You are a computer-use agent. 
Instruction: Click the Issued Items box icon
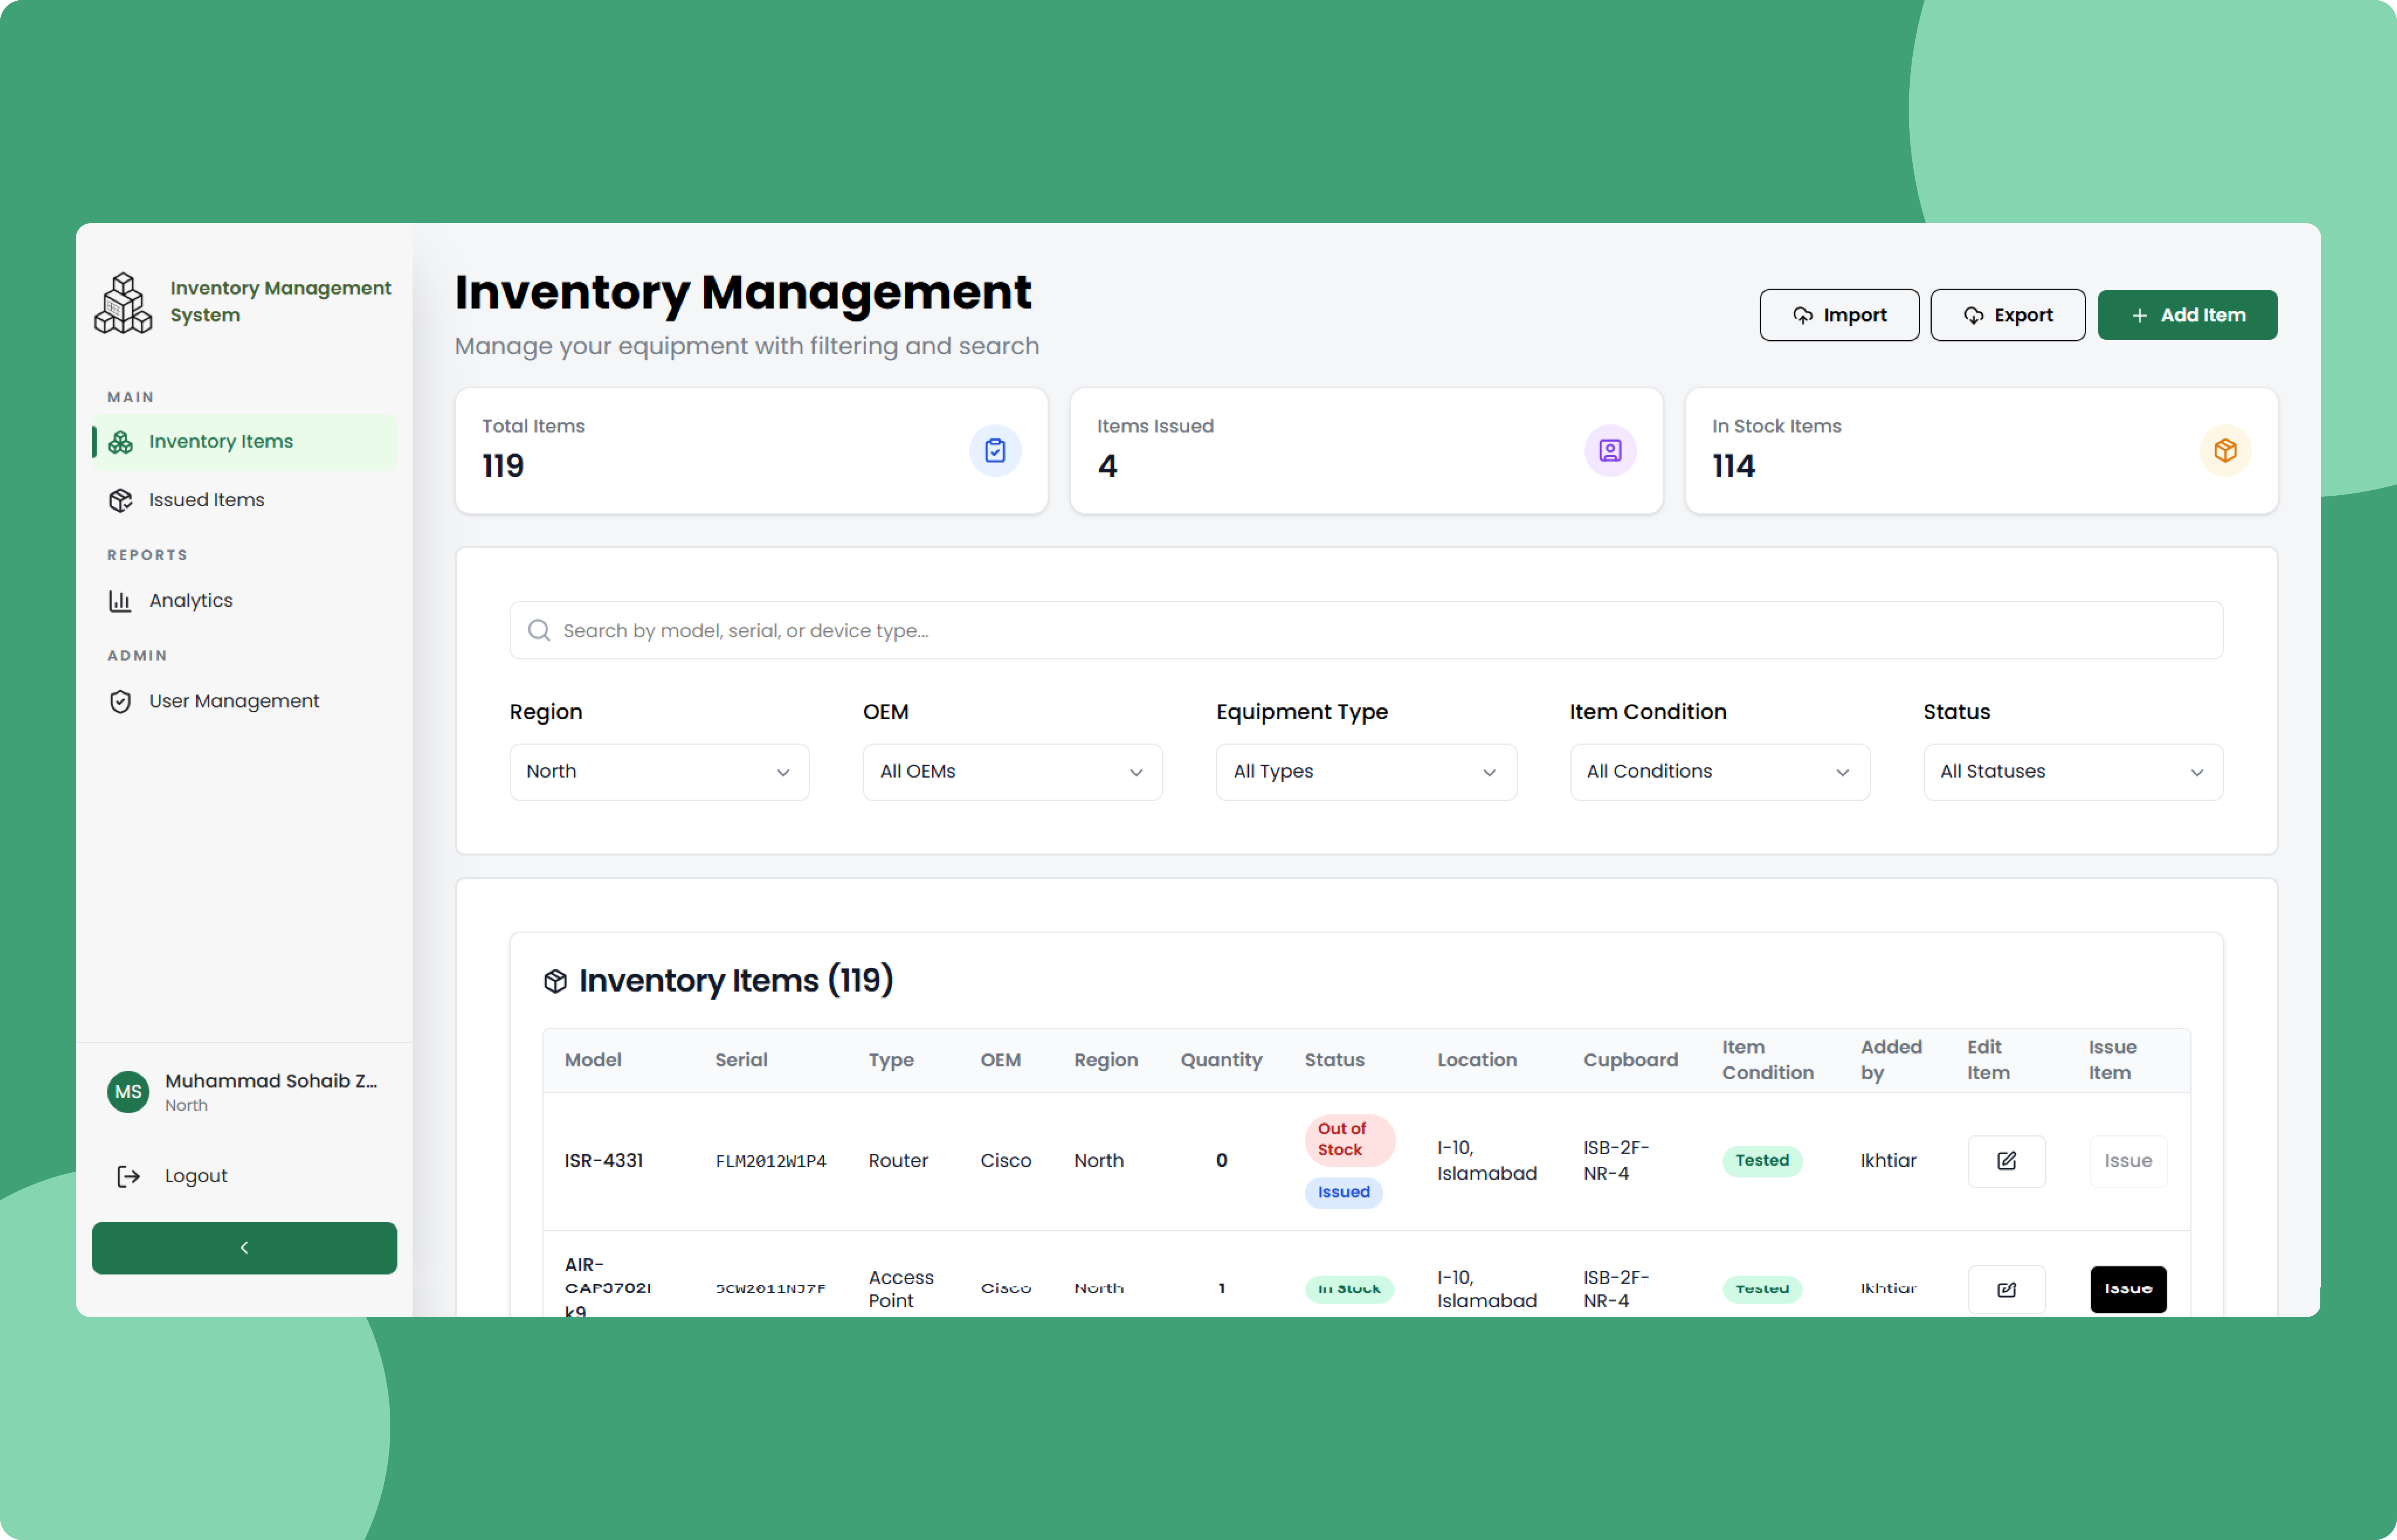click(x=120, y=500)
